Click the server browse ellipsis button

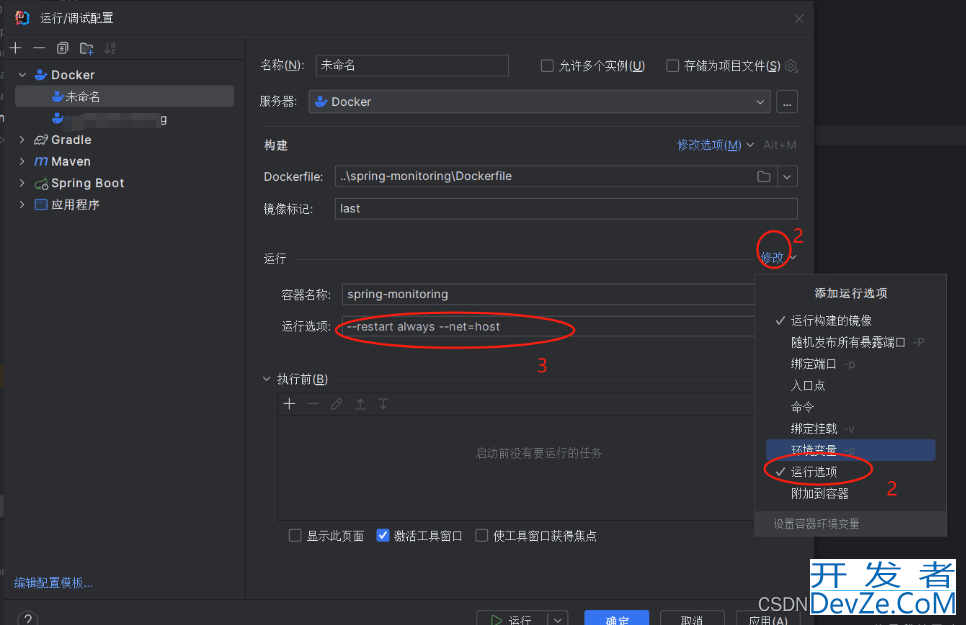[x=787, y=102]
